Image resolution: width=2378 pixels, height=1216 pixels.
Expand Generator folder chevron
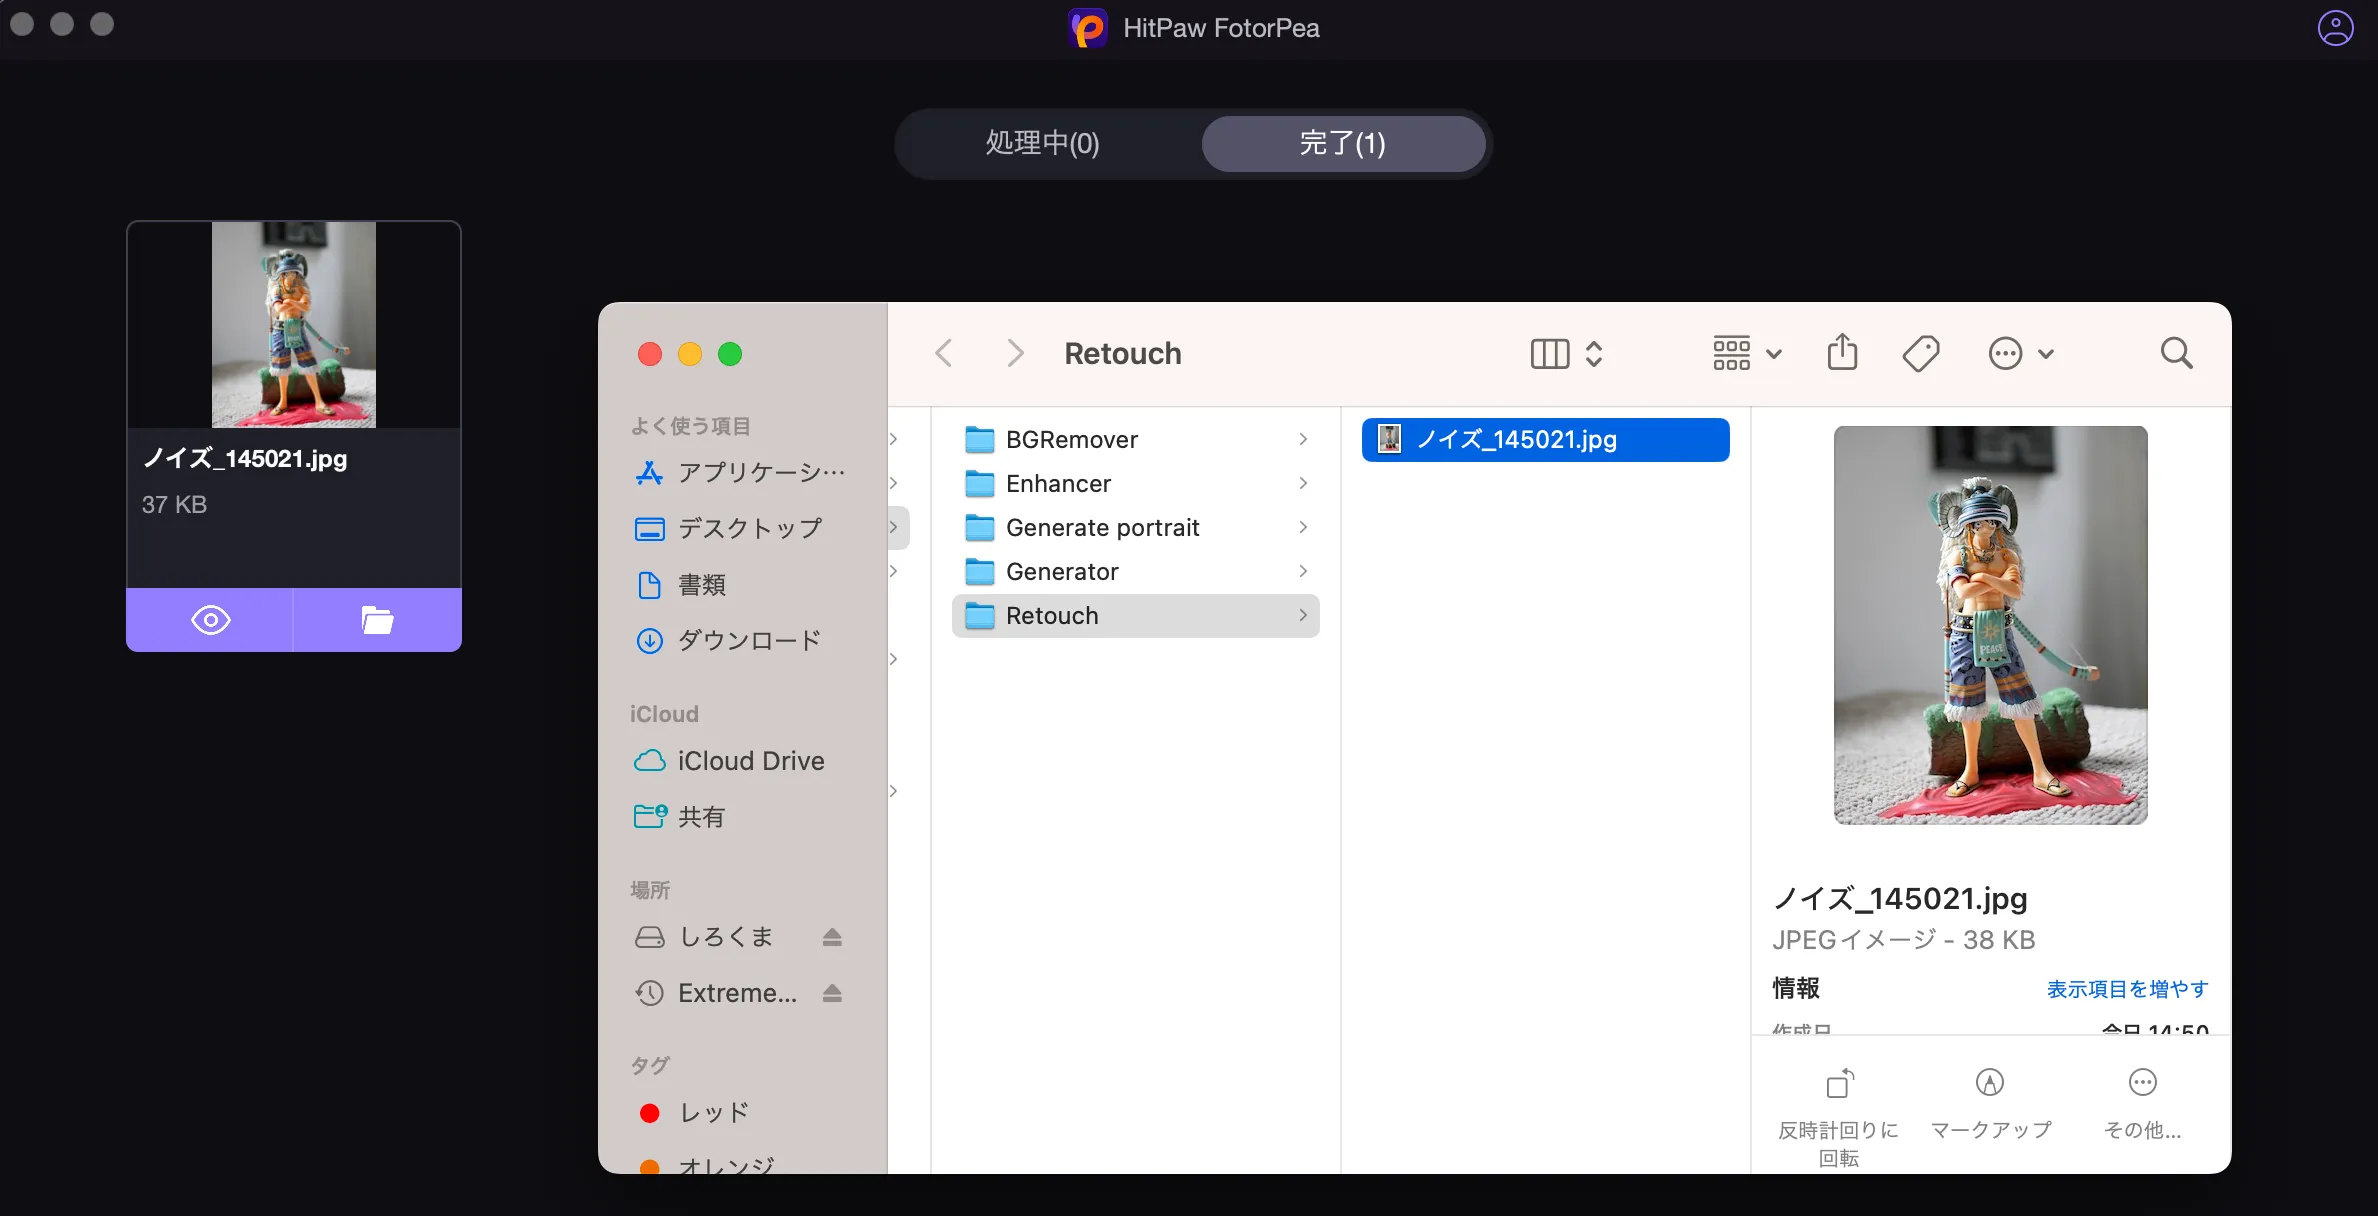pos(1303,572)
